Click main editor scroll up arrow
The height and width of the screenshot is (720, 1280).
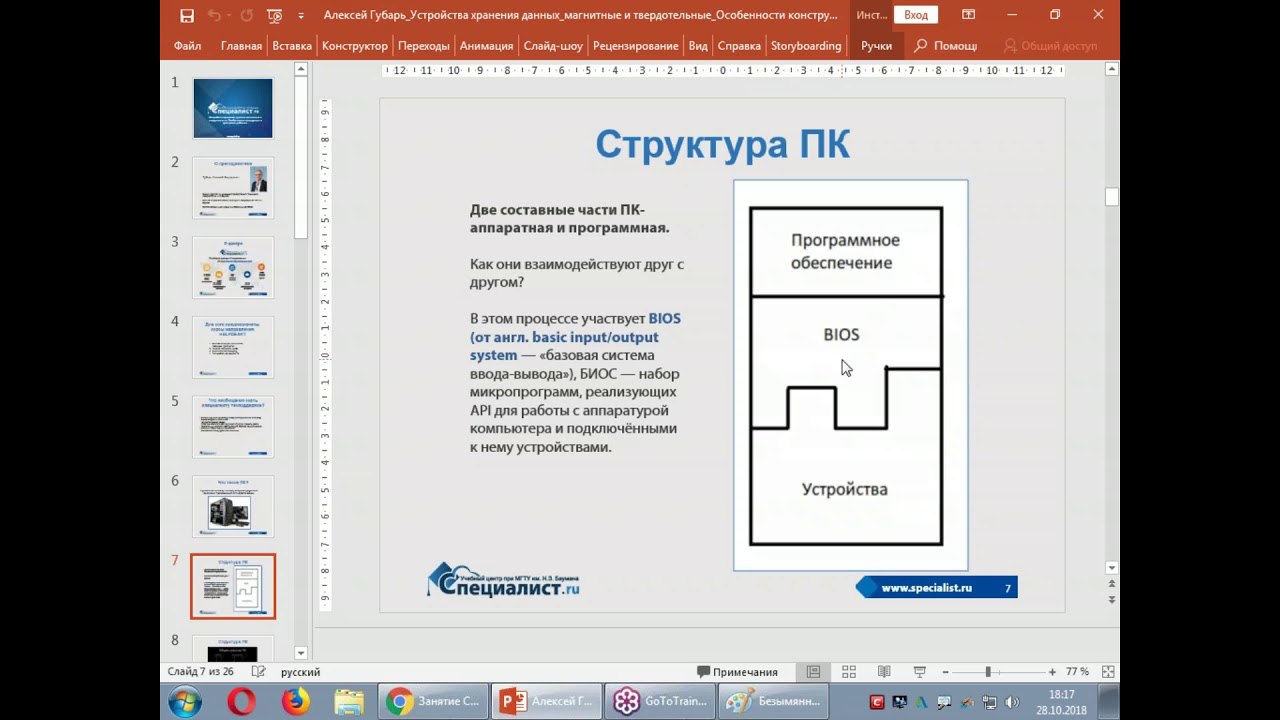[1112, 69]
